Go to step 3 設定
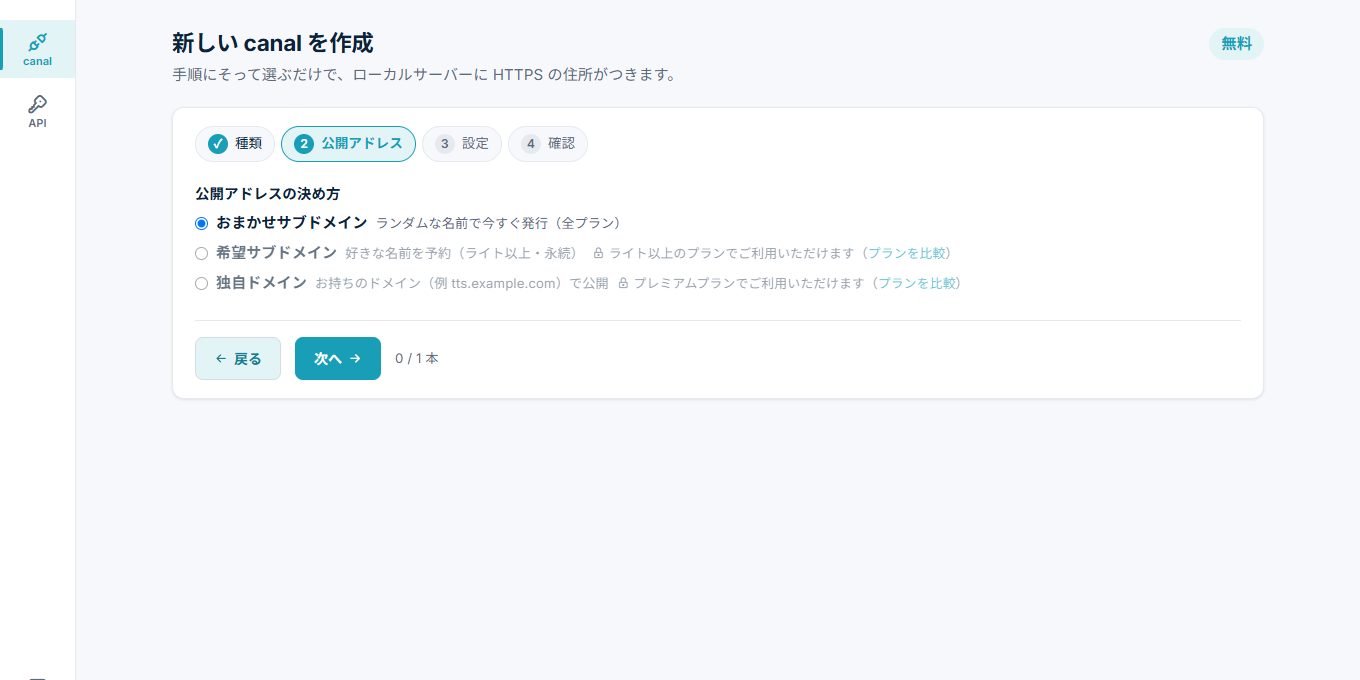The height and width of the screenshot is (680, 1360). coord(462,144)
